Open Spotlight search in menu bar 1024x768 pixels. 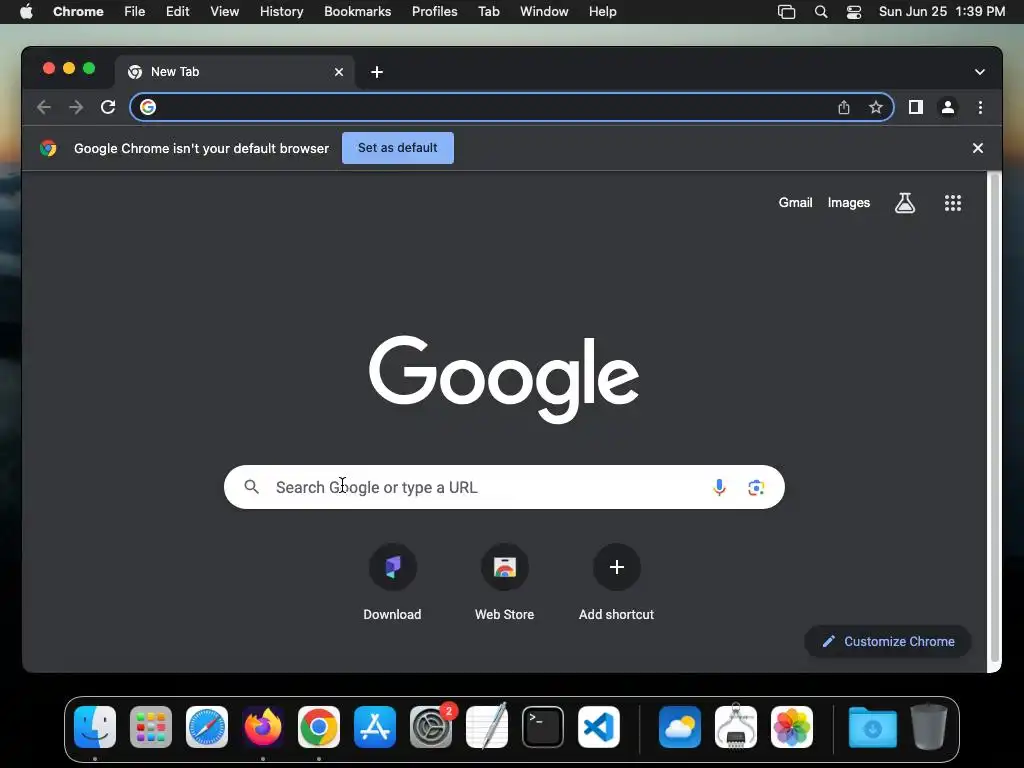tap(821, 12)
